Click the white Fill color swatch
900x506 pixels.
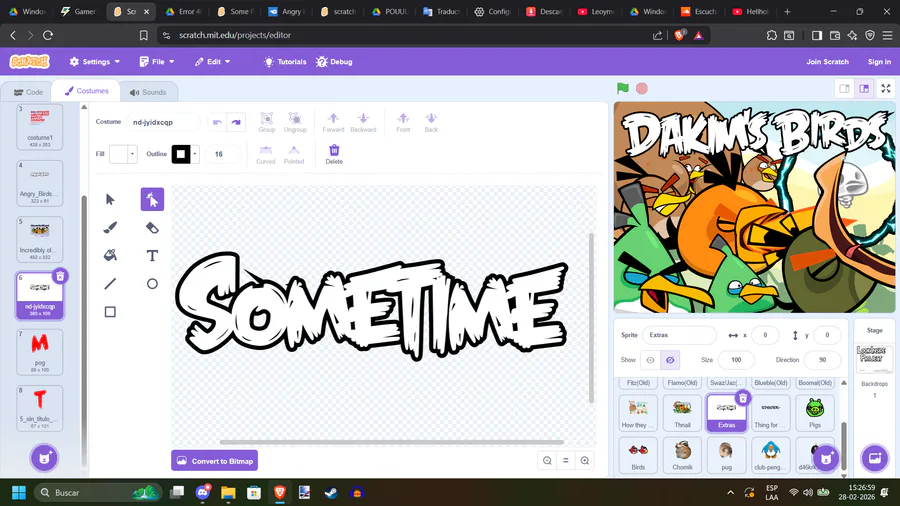118,154
